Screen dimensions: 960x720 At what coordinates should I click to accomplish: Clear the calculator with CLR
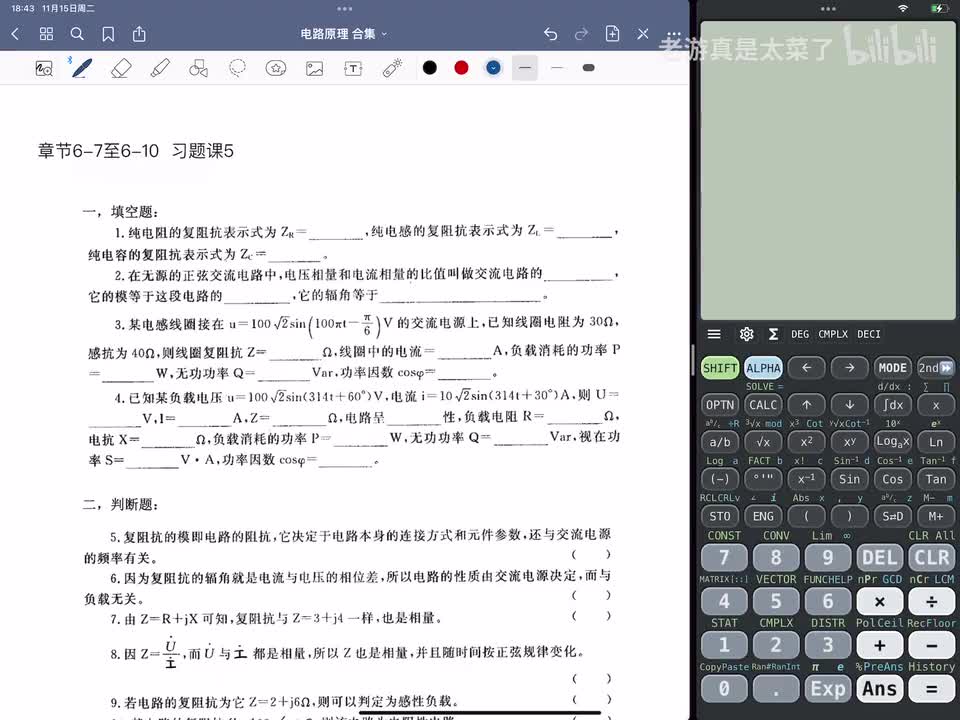pos(932,558)
